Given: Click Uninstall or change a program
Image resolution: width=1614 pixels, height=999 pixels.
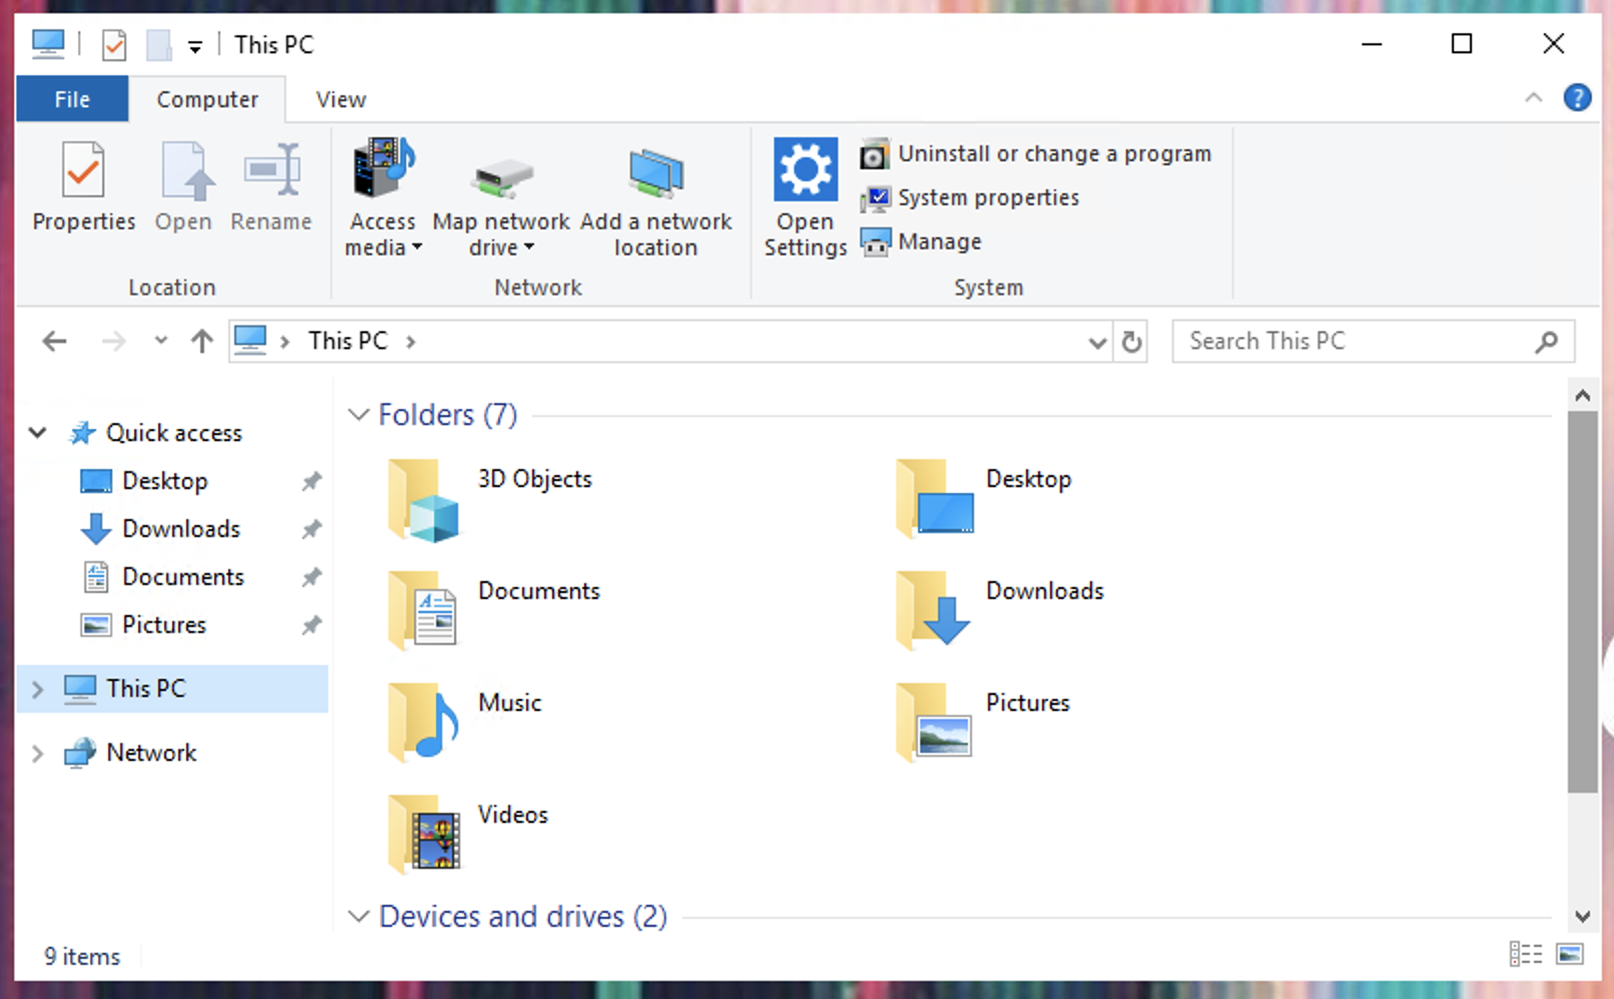Looking at the screenshot, I should click(1036, 154).
